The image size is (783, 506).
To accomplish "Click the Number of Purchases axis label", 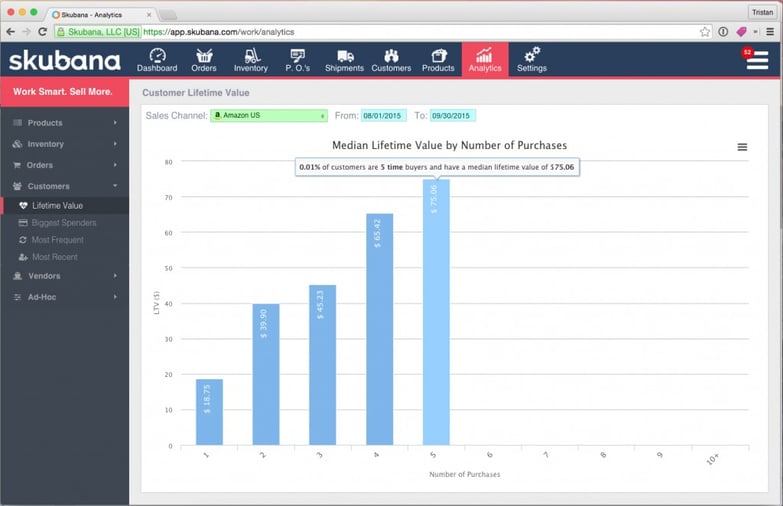I will coord(464,474).
